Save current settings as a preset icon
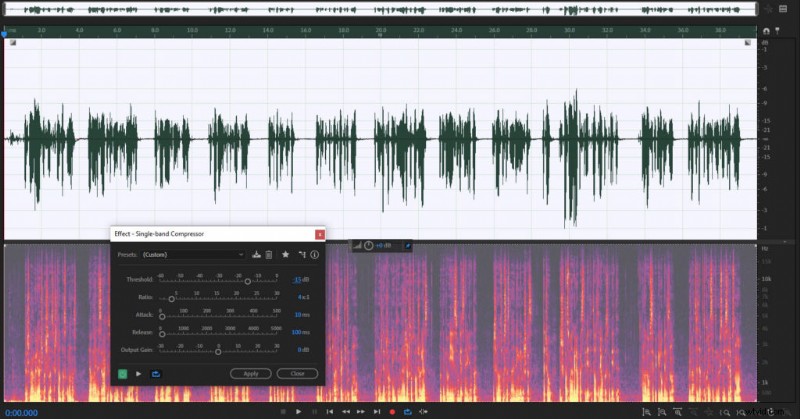This screenshot has width=800, height=419. [256, 254]
